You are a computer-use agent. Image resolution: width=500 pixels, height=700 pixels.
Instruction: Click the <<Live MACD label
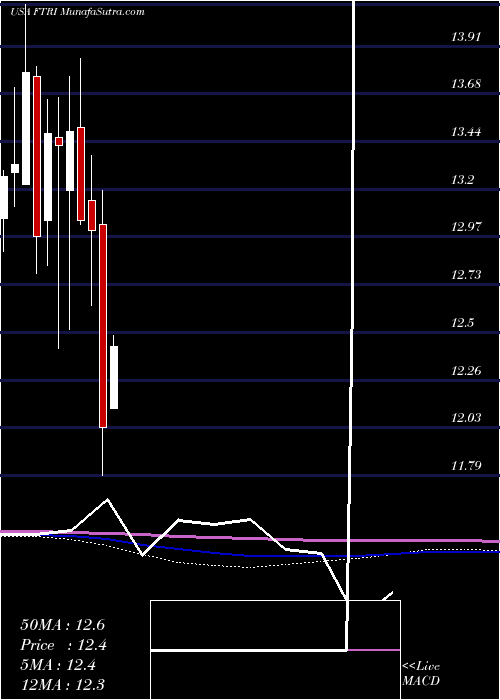[x=421, y=674]
